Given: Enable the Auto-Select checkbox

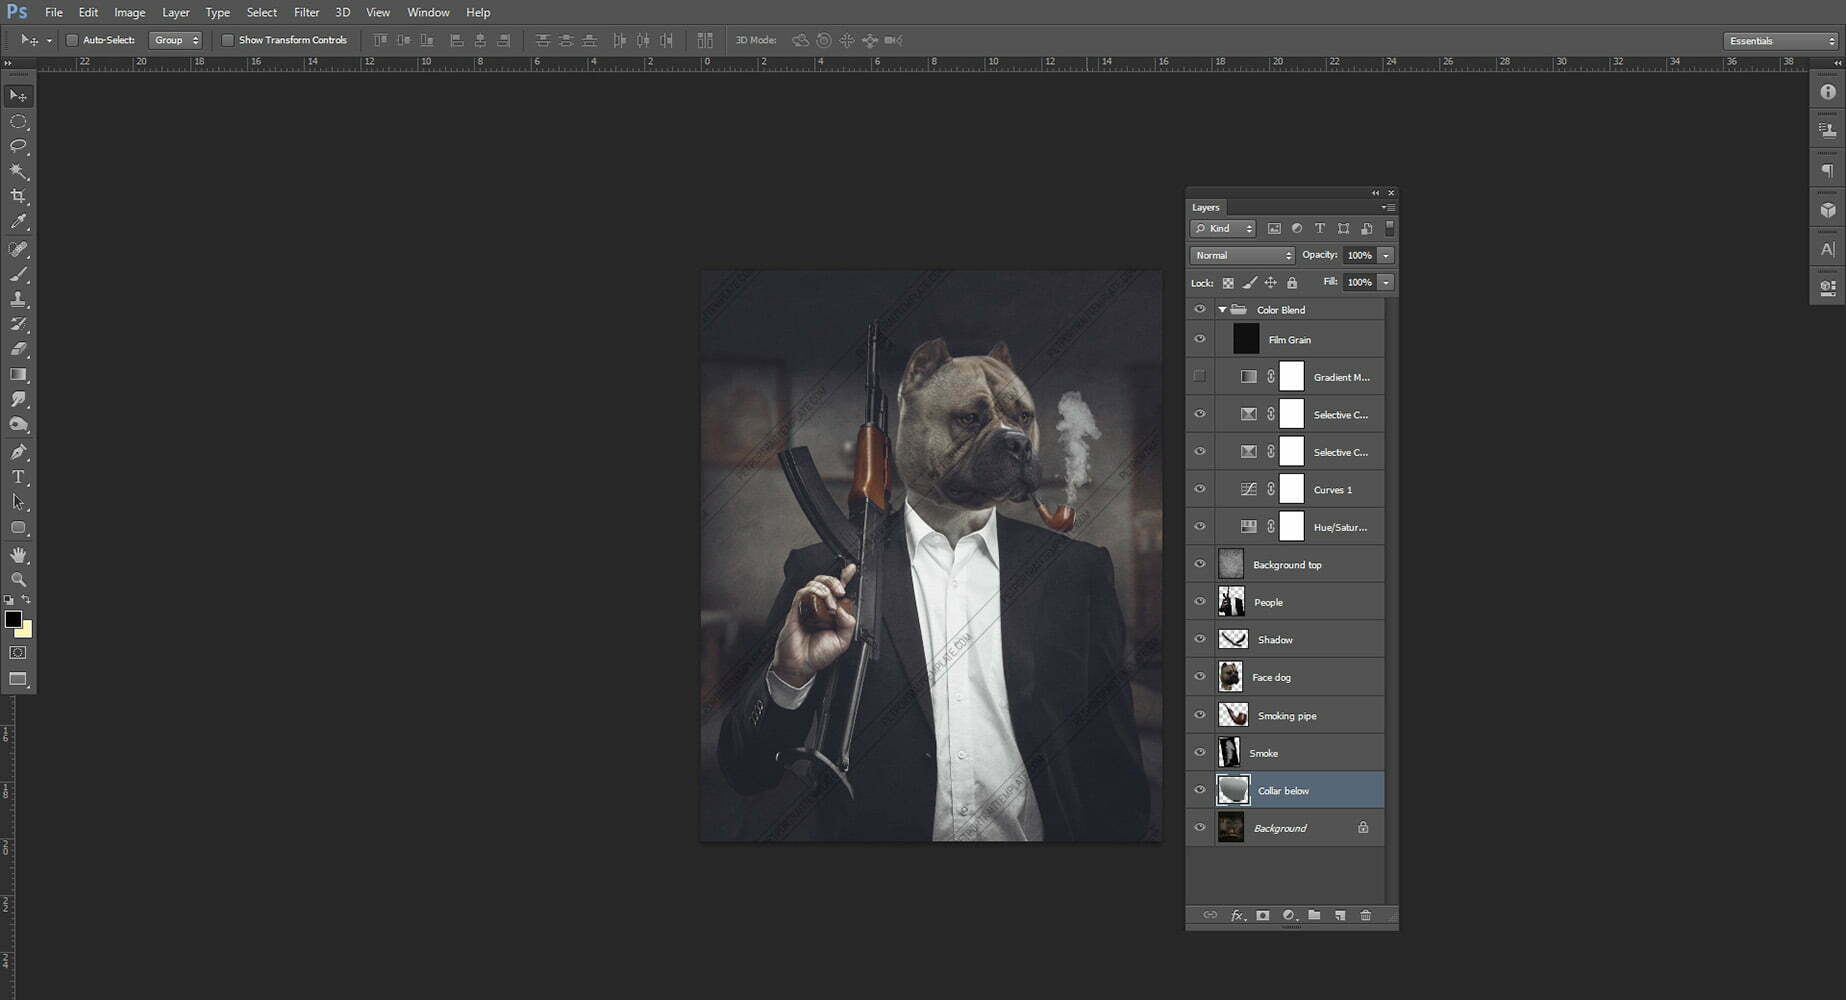Looking at the screenshot, I should click(72, 40).
